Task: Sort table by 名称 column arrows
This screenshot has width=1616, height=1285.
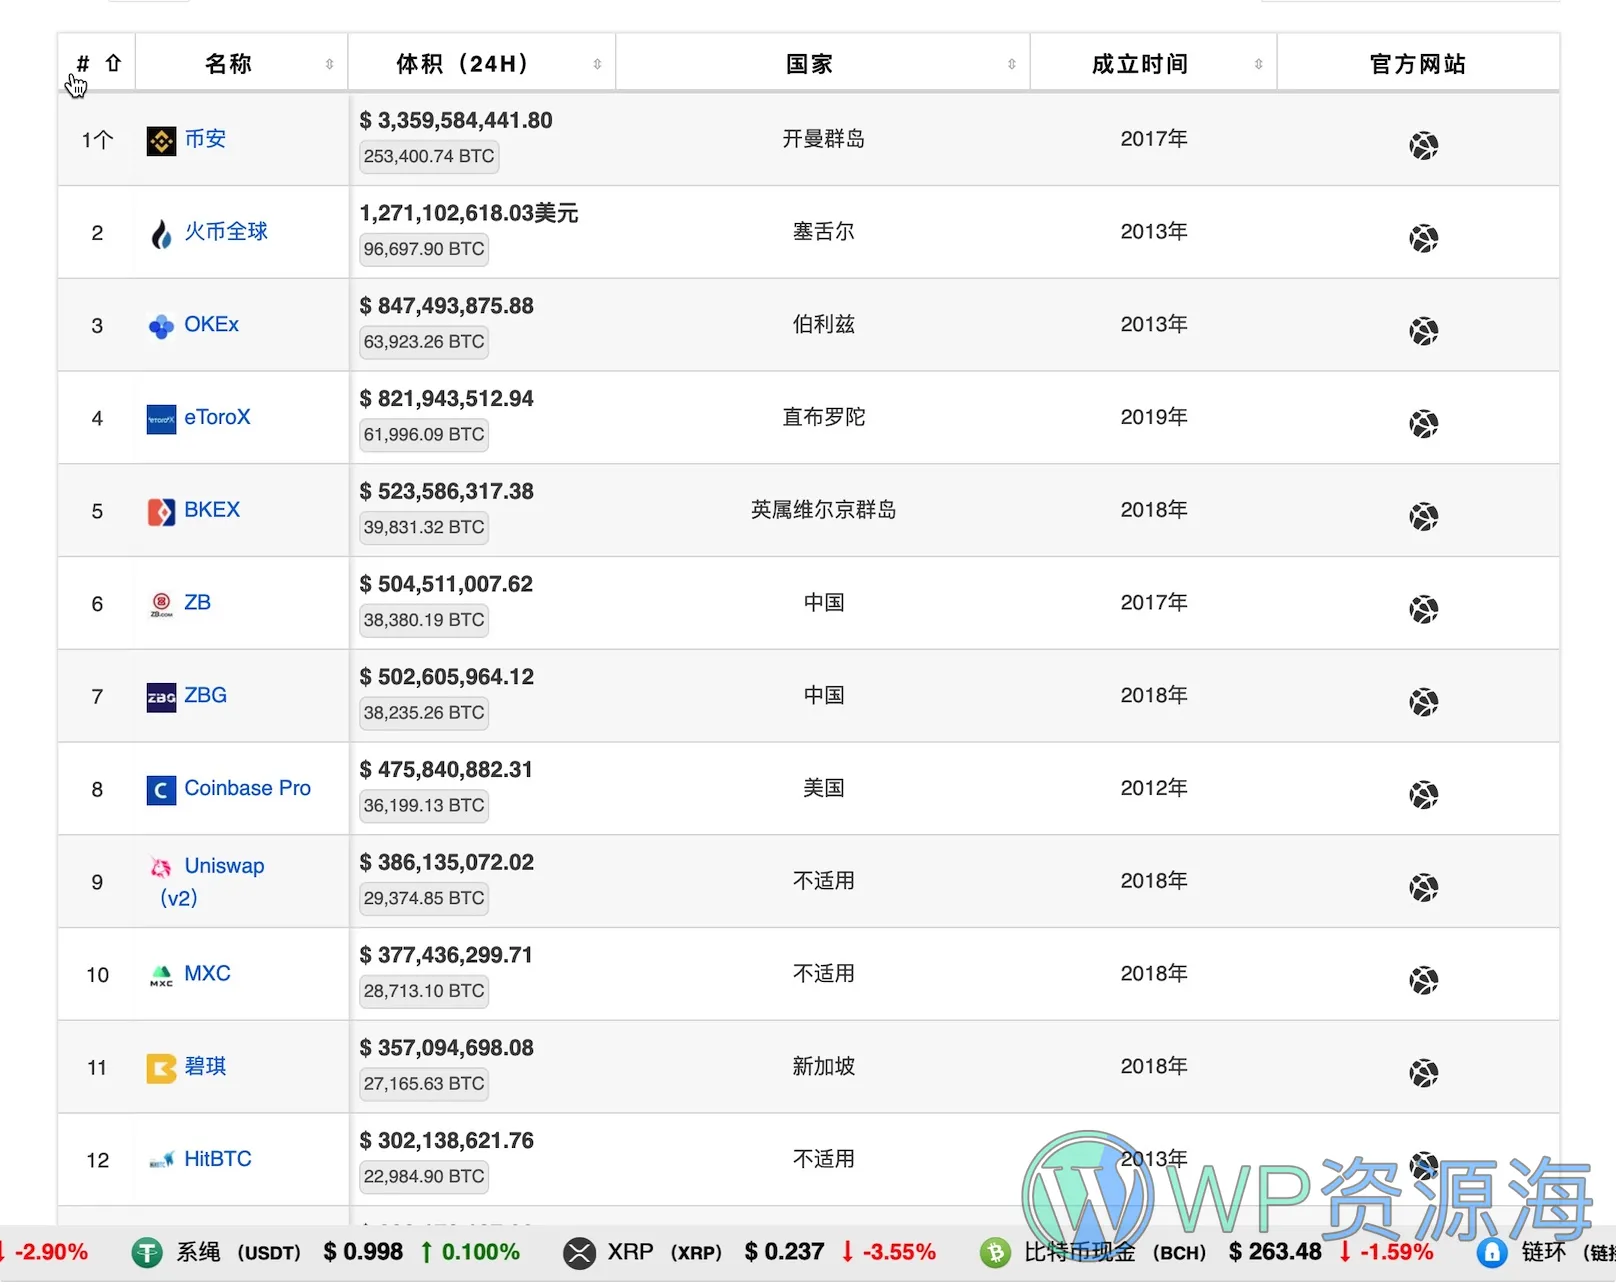Action: (328, 63)
